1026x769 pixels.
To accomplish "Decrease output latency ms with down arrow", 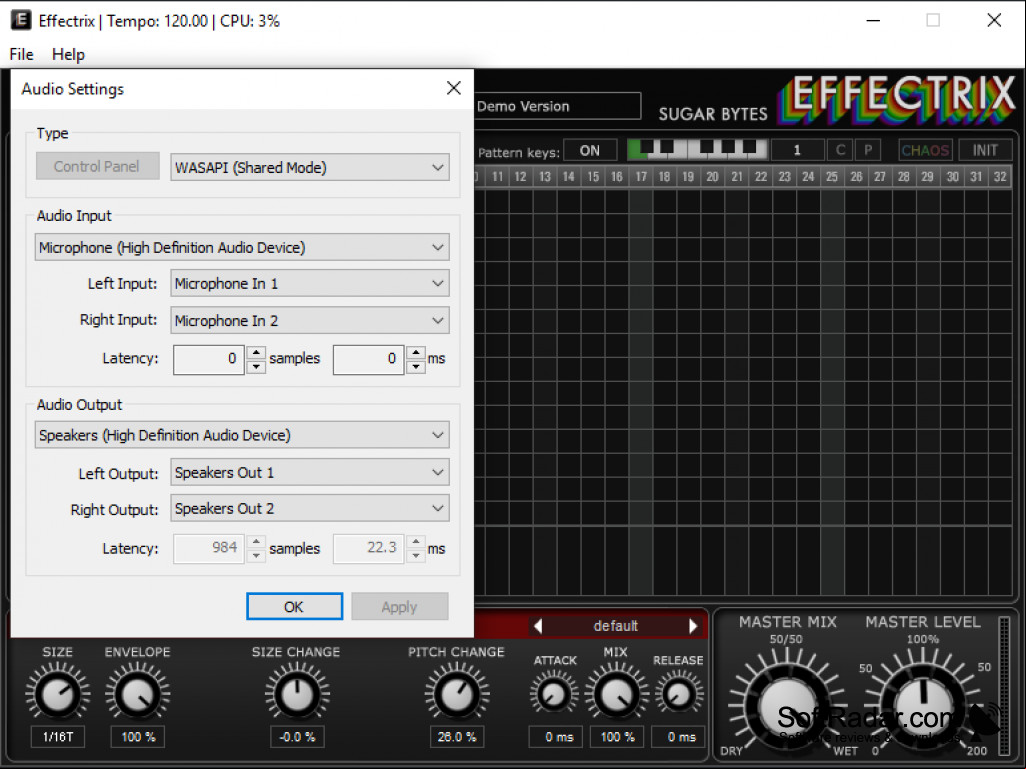I will (x=416, y=556).
